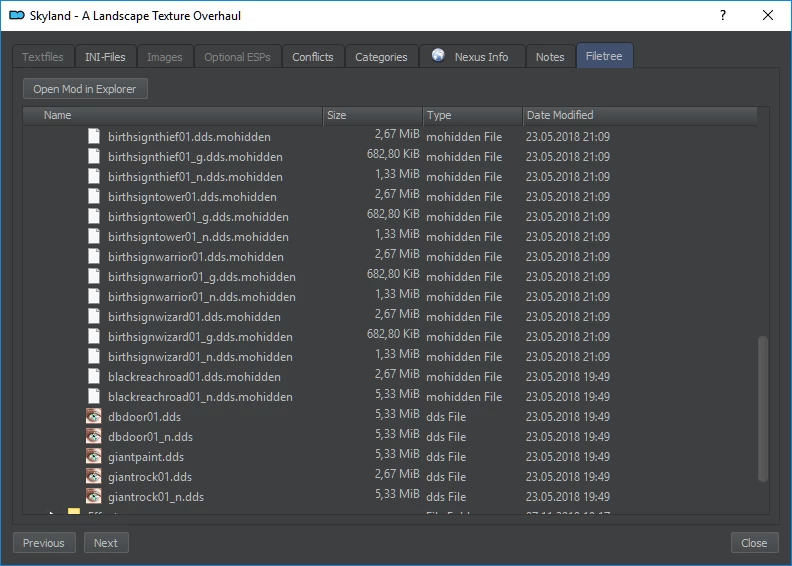This screenshot has height=566, width=792.
Task: Click the date of dbdoor01.dds row
Action: point(568,417)
